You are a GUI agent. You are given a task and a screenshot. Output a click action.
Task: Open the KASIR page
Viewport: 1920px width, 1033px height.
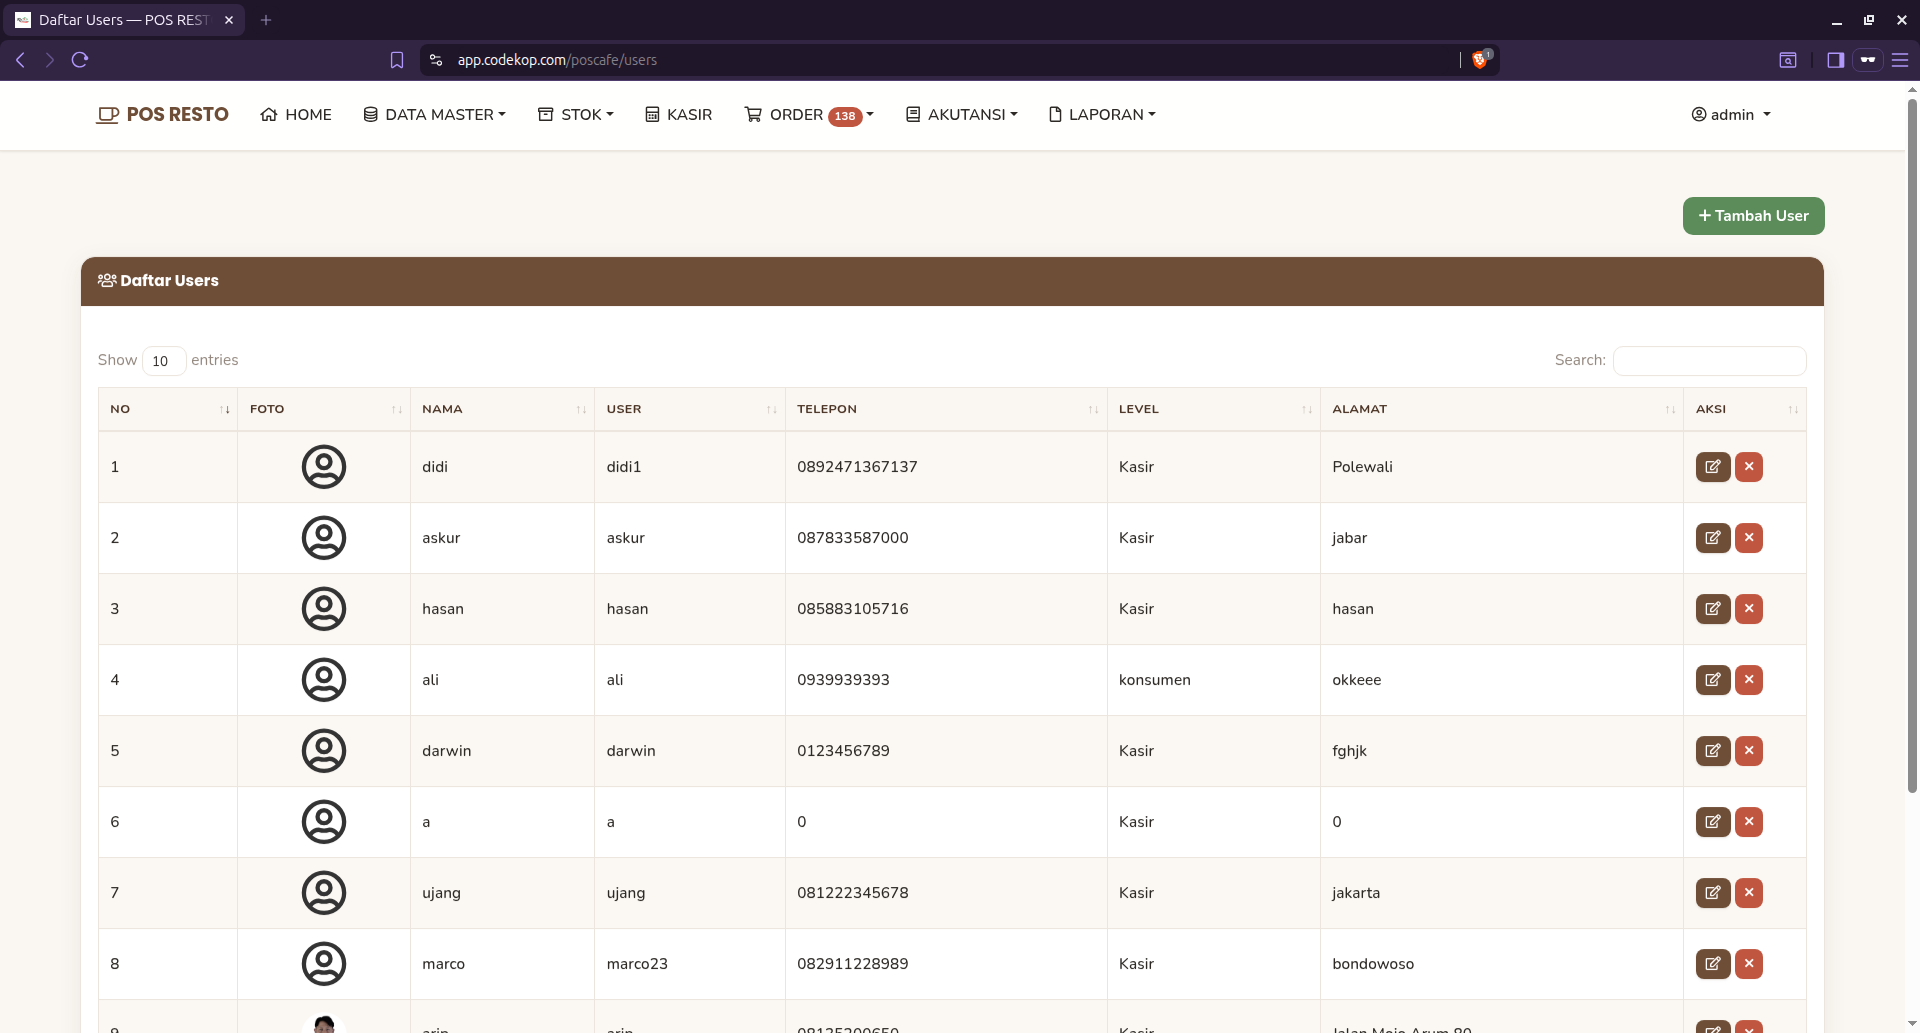click(x=679, y=115)
